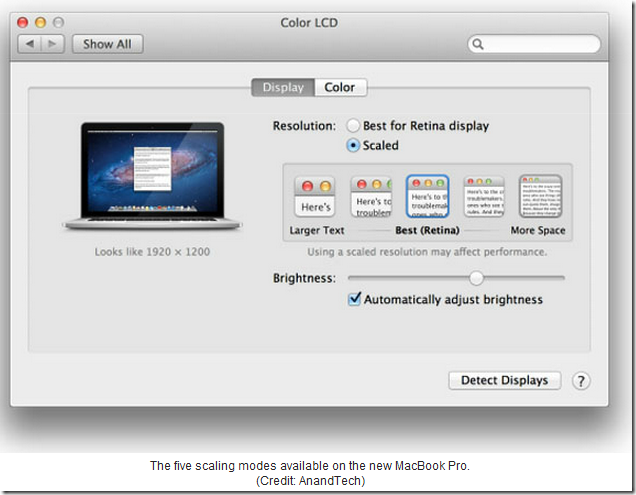The height and width of the screenshot is (495, 636).
Task: Click the "Best (Retina)" label
Action: (x=428, y=230)
